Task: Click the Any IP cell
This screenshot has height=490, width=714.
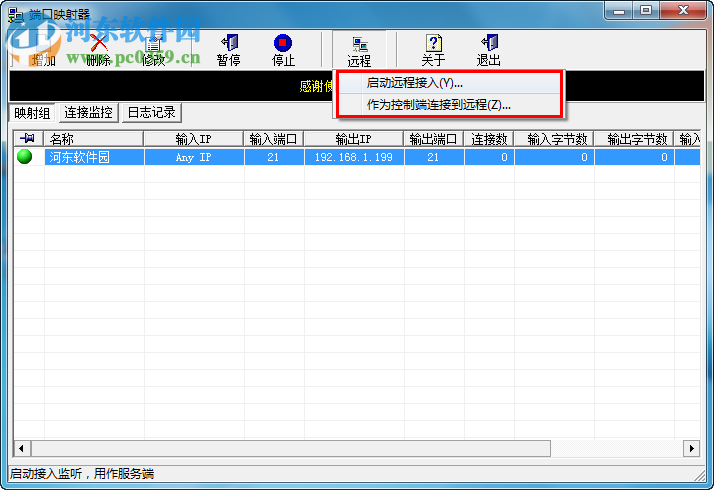Action: (194, 157)
